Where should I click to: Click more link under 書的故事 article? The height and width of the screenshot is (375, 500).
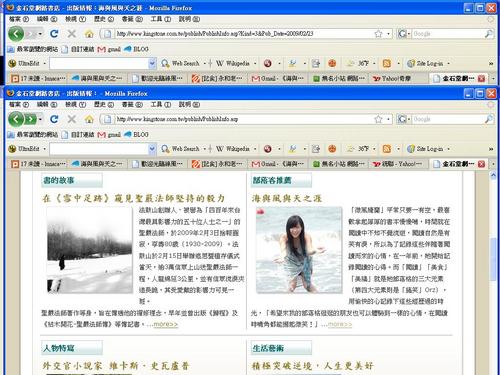coord(166,324)
